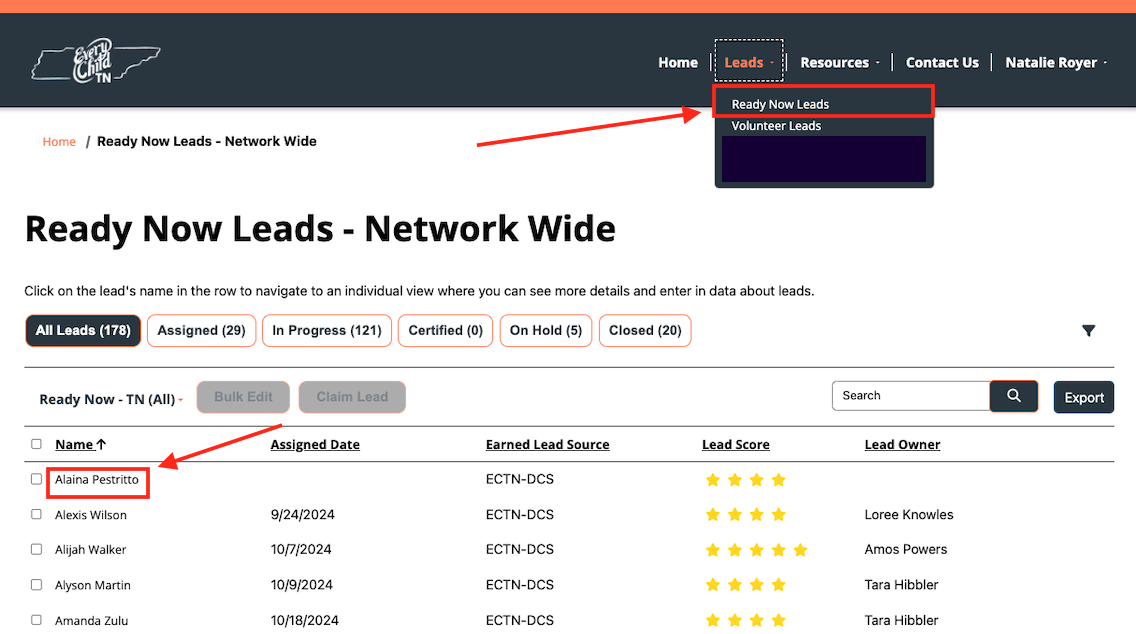Screen dimensions: 1136x634
Task: Open Alyson Martin's lead record
Action: click(93, 585)
